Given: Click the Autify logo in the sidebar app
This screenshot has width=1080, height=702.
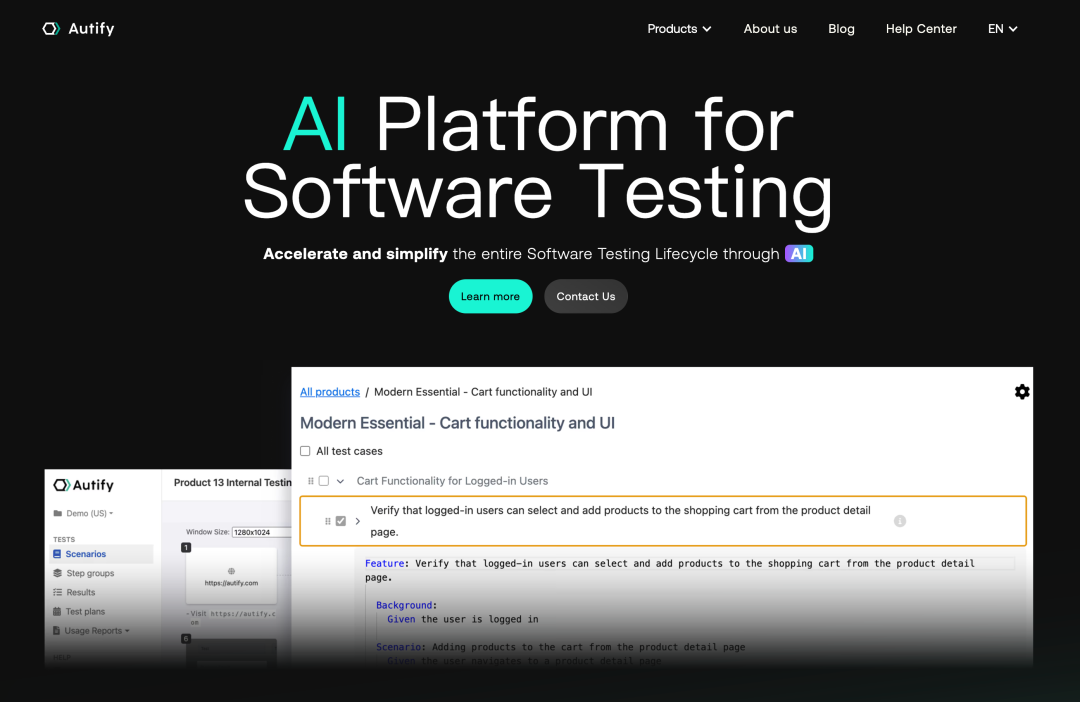Looking at the screenshot, I should 83,485.
